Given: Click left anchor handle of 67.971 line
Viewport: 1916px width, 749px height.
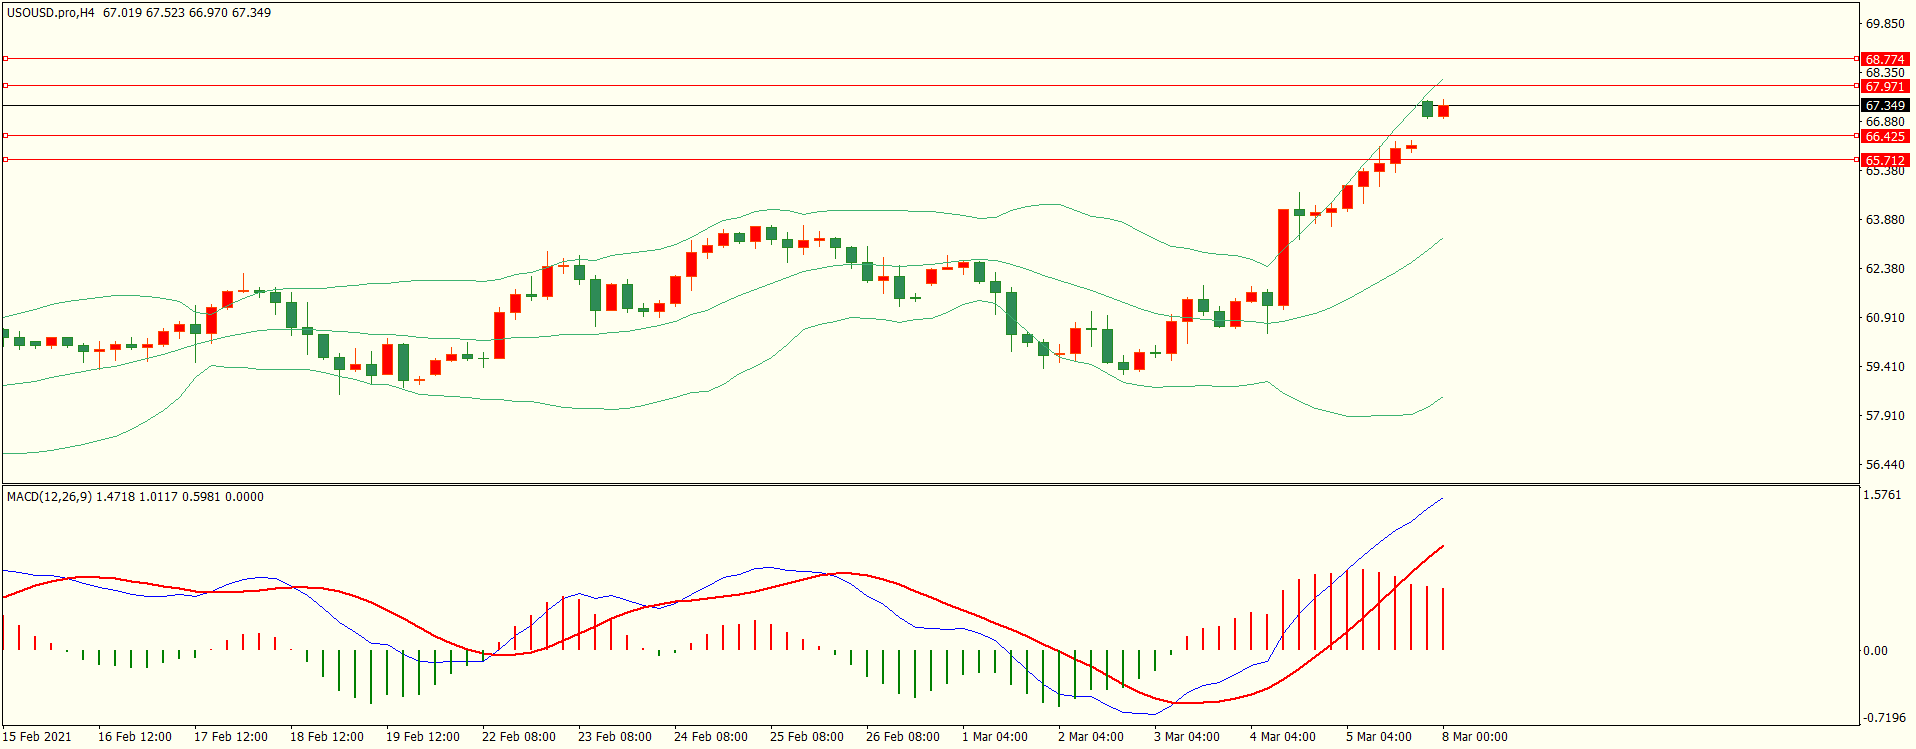Looking at the screenshot, I should (x=6, y=86).
